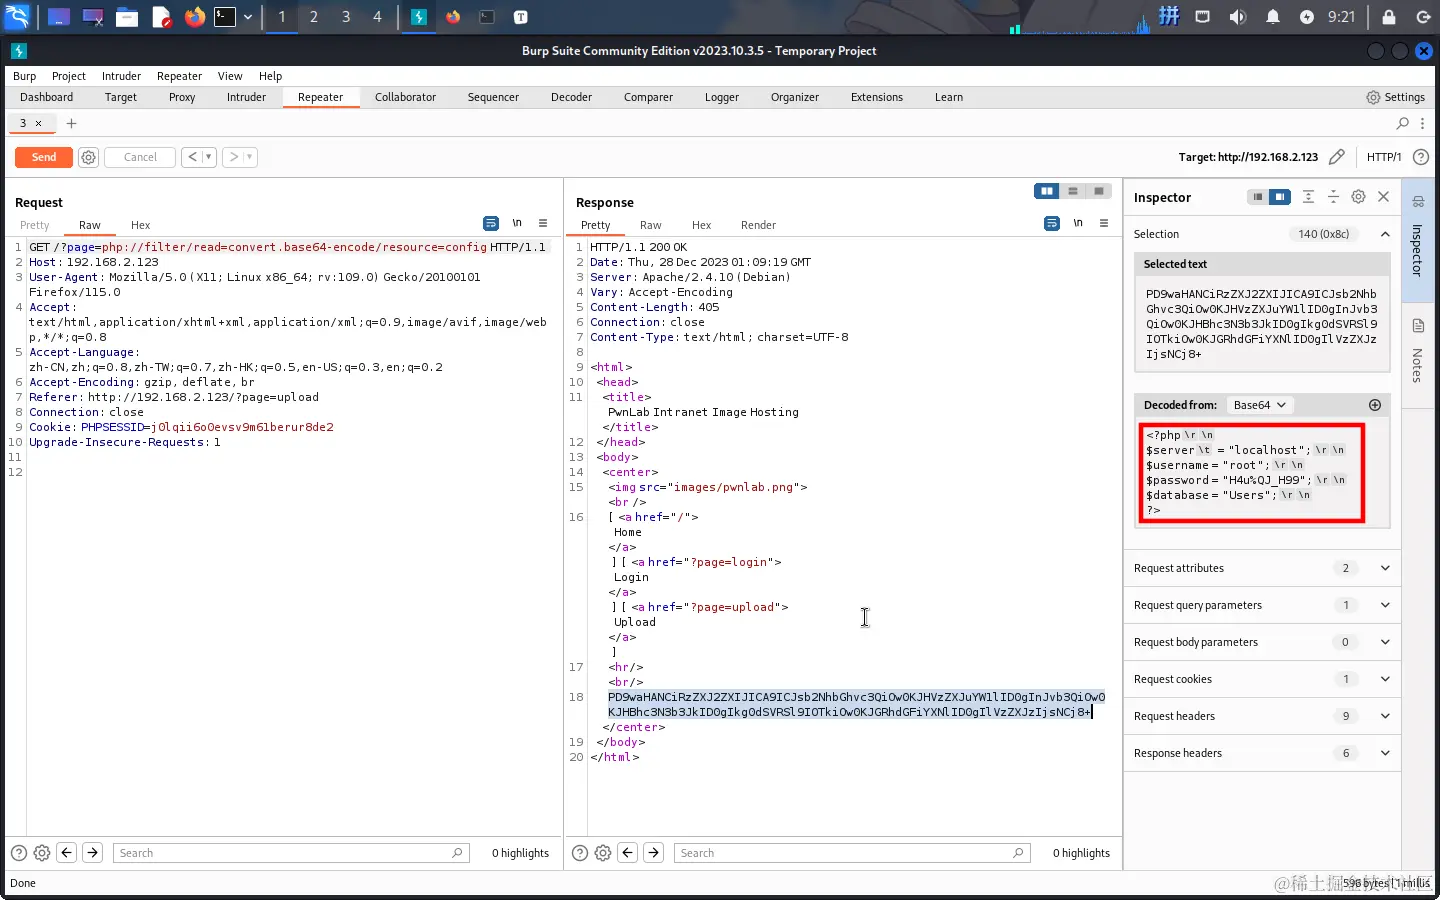Switch to workspace 2 in panel
Image resolution: width=1440 pixels, height=900 pixels.
[x=314, y=17]
